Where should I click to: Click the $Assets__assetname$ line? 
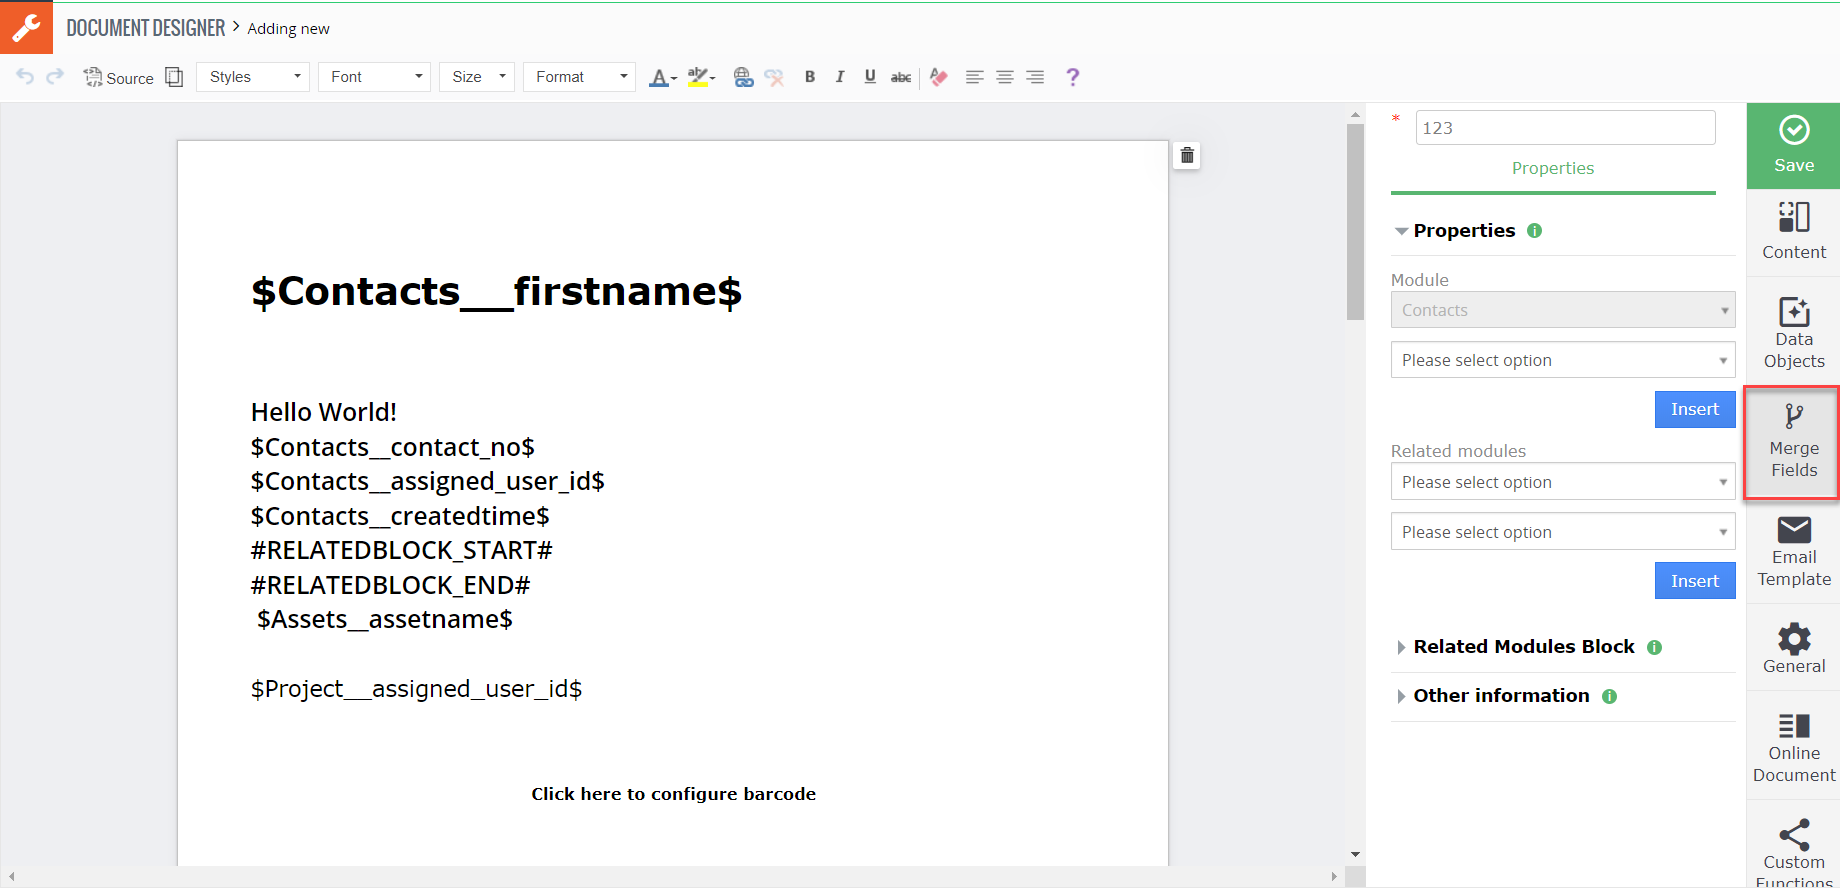[385, 619]
